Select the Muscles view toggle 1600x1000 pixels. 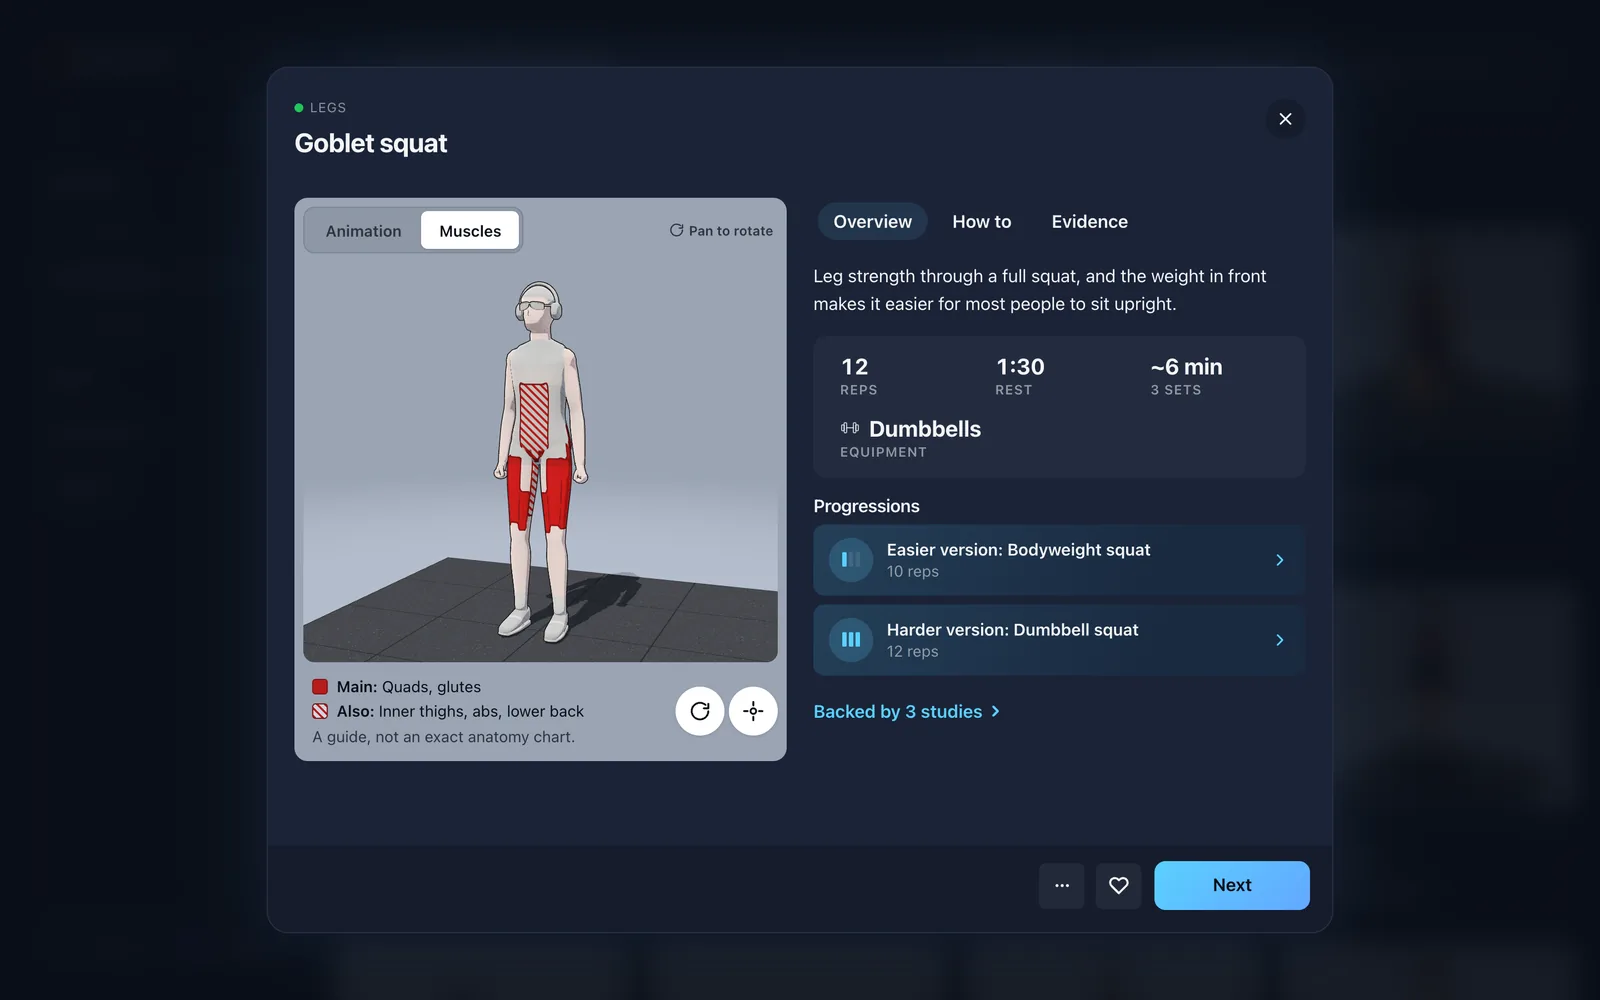click(x=470, y=231)
